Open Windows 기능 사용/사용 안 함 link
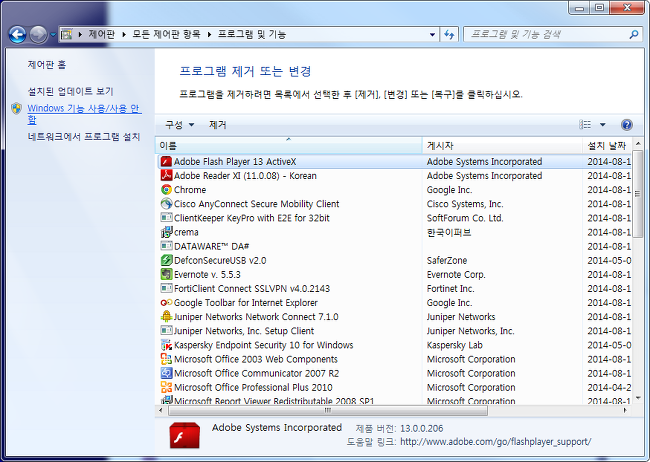Screen dimensions: 650x462 [x=85, y=114]
